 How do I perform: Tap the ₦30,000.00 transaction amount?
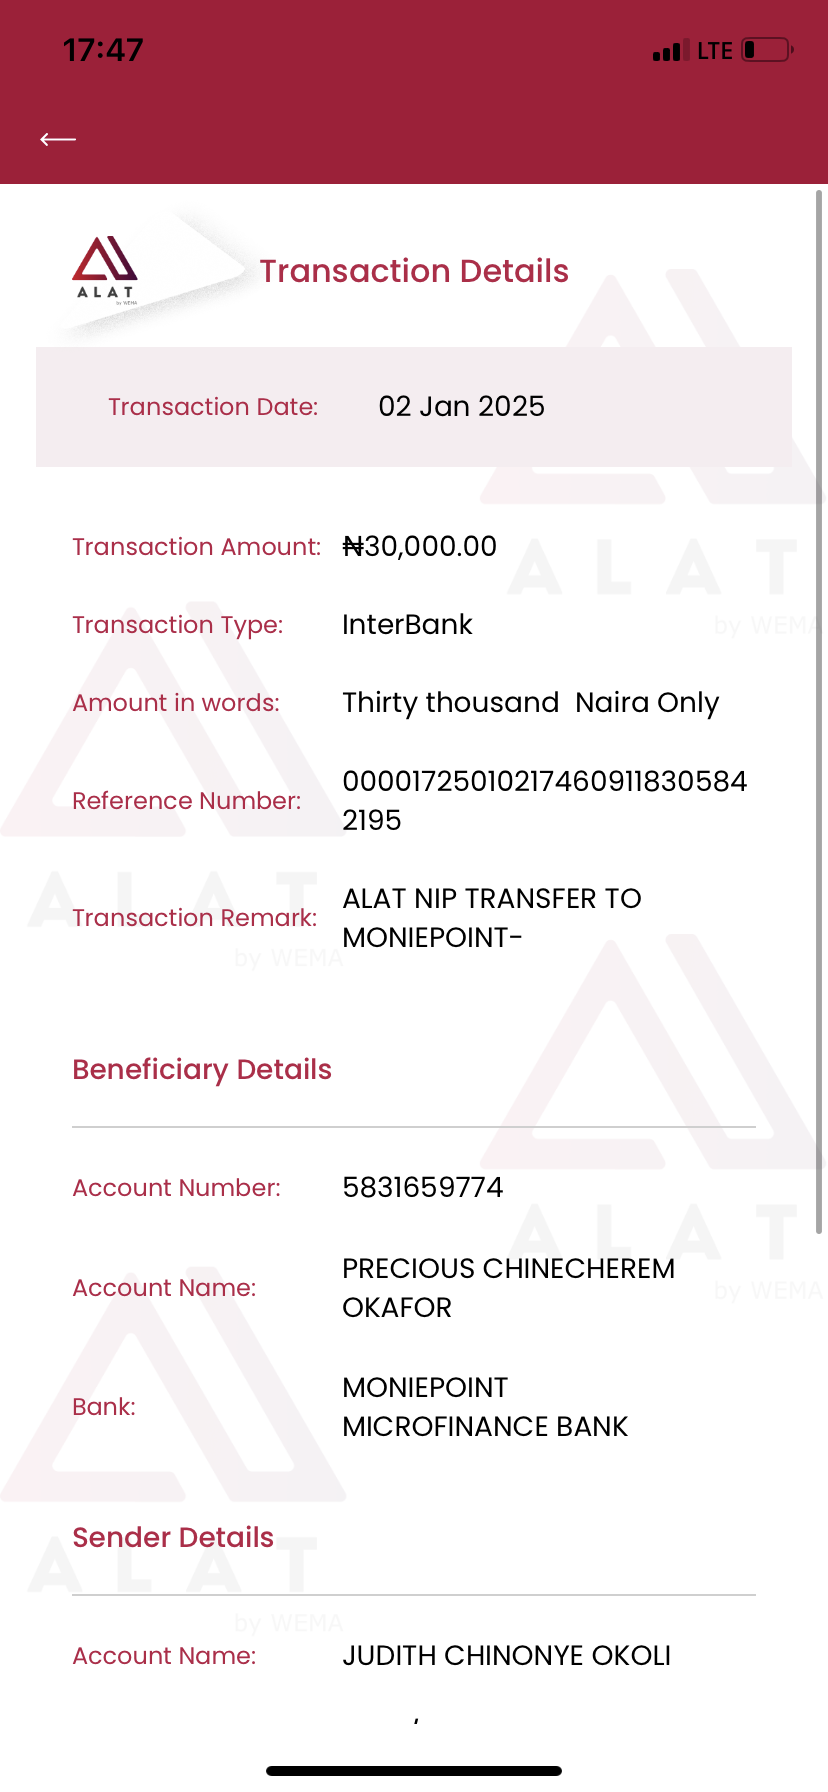[x=419, y=546]
